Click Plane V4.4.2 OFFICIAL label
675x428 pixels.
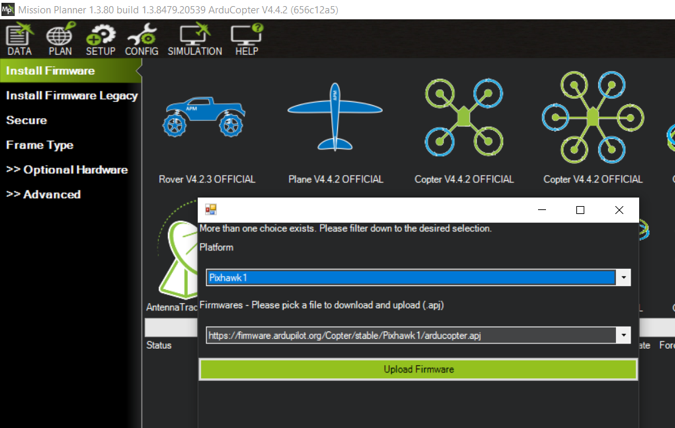coord(335,179)
